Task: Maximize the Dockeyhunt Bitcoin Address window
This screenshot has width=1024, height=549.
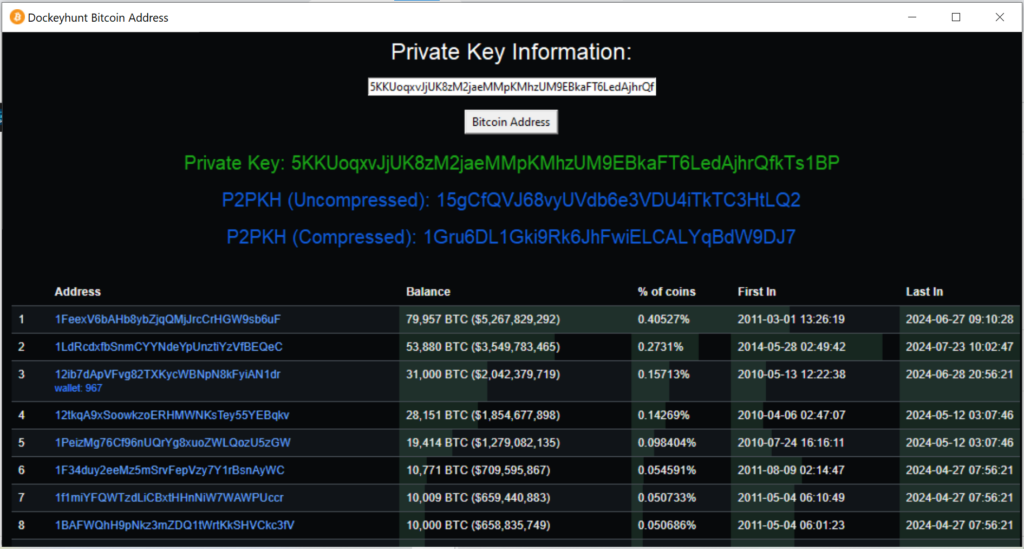Action: [x=956, y=18]
